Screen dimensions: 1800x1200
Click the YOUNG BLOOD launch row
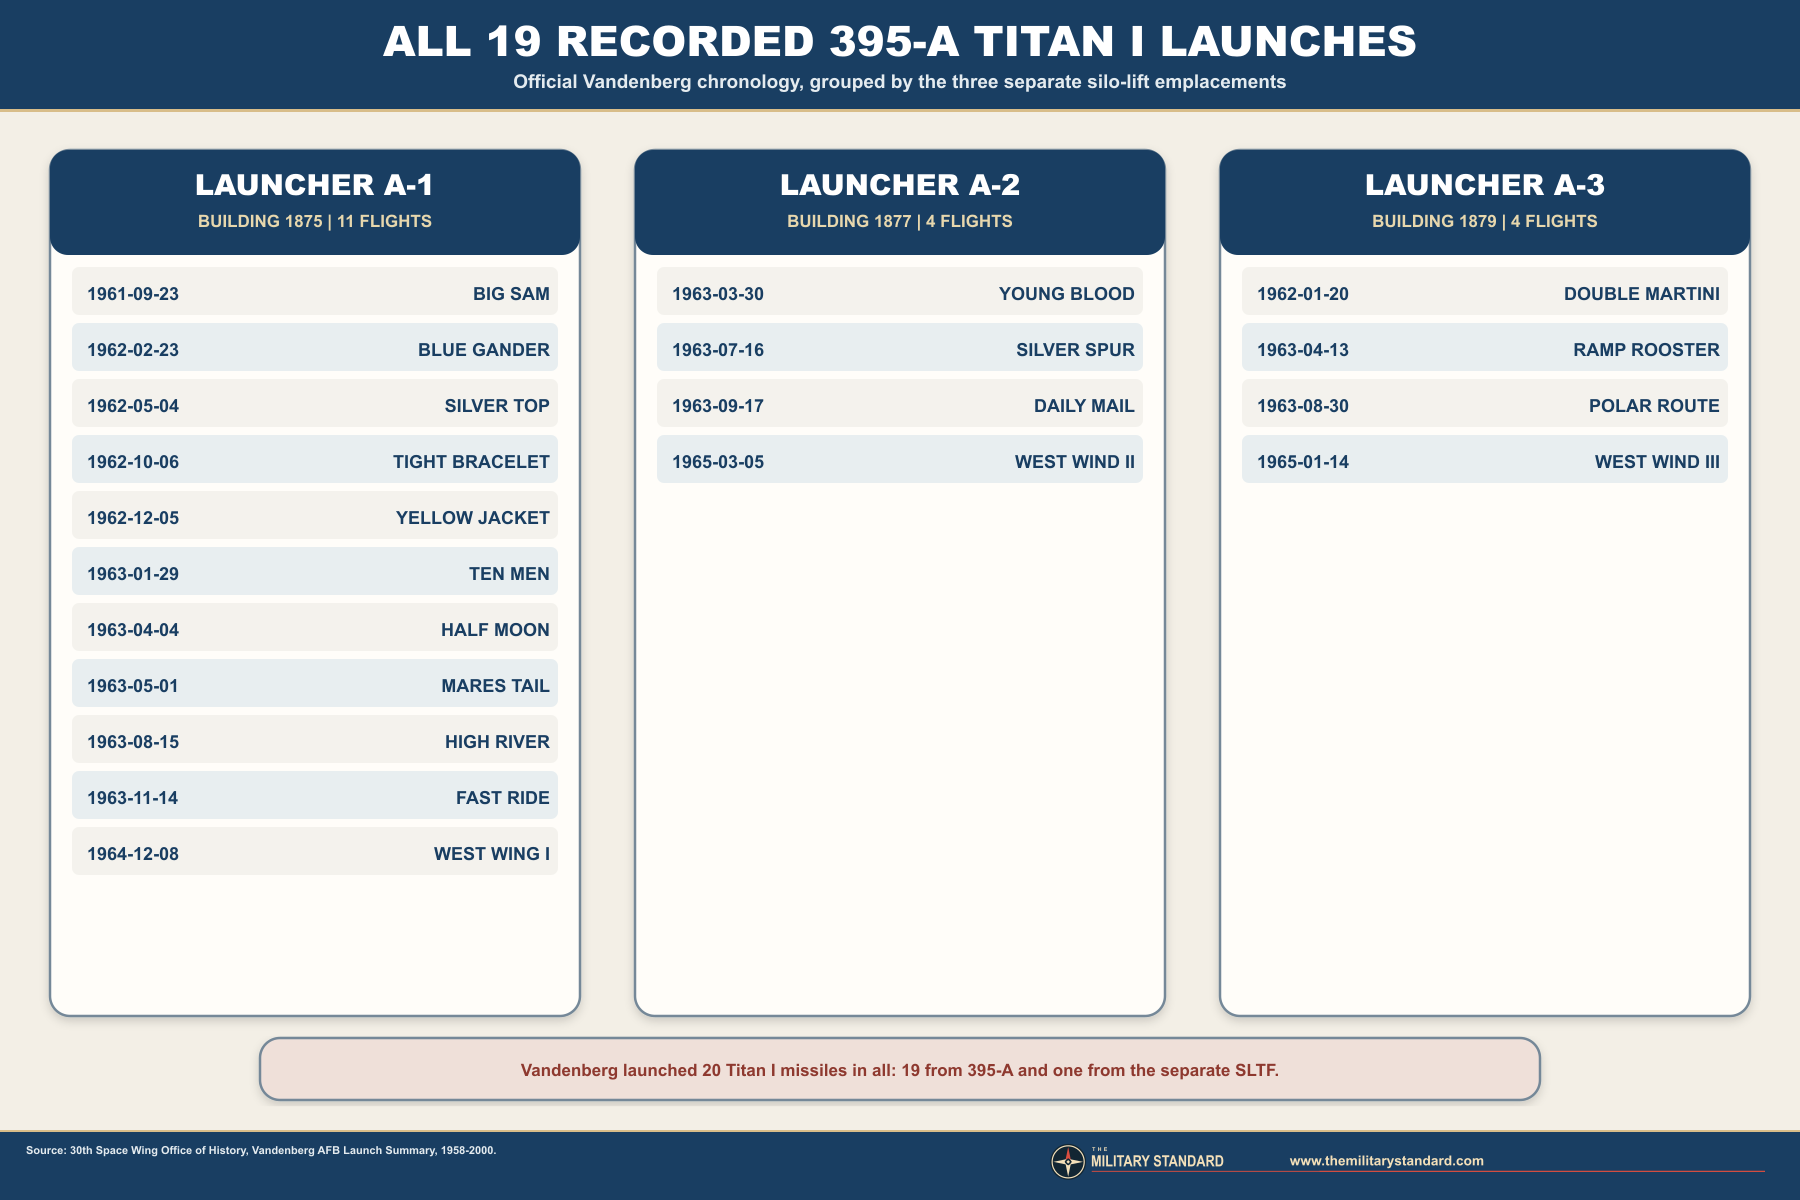click(x=900, y=291)
